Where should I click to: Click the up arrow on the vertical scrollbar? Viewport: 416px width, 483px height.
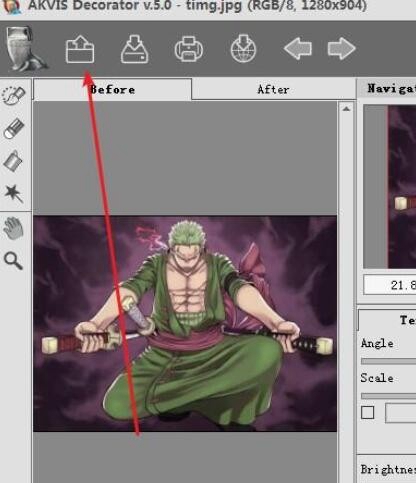point(346,109)
